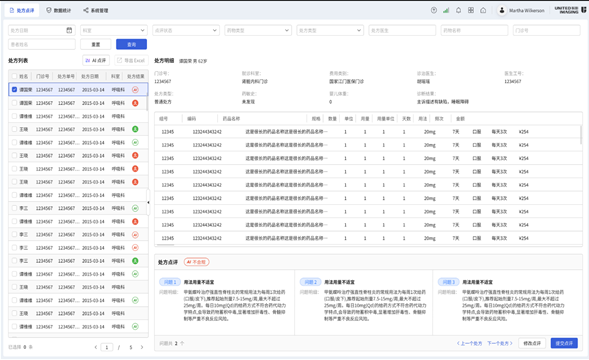Focus the 患者姓名 input field
The height and width of the screenshot is (360, 589).
click(x=42, y=44)
